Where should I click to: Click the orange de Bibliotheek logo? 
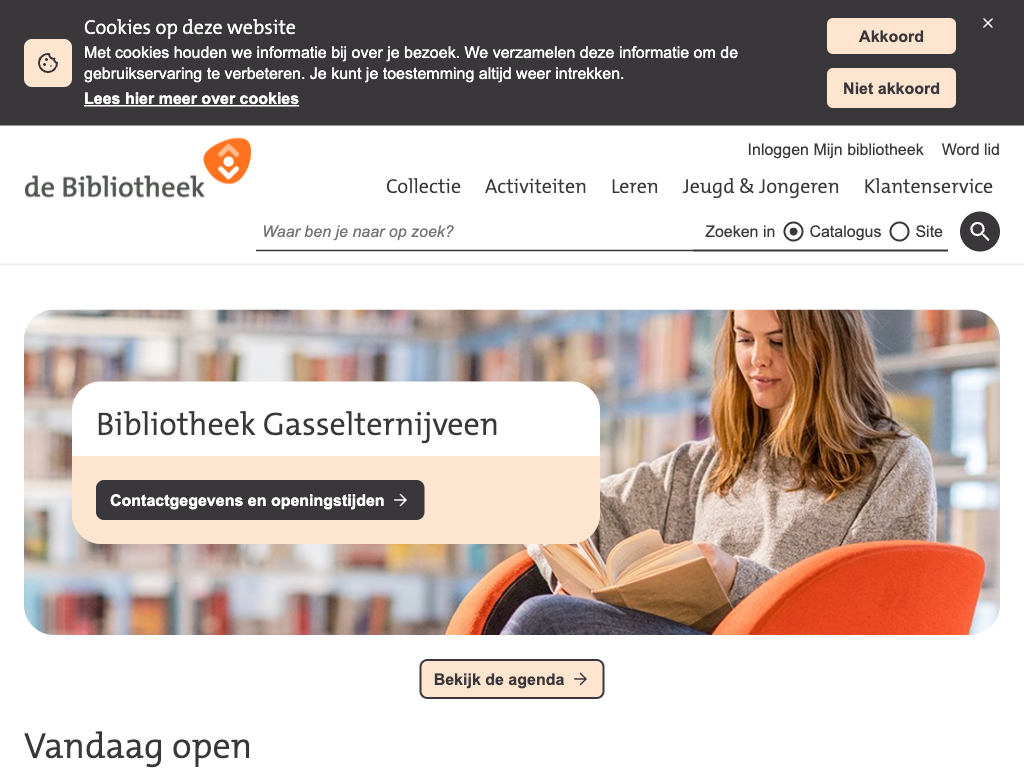[137, 168]
